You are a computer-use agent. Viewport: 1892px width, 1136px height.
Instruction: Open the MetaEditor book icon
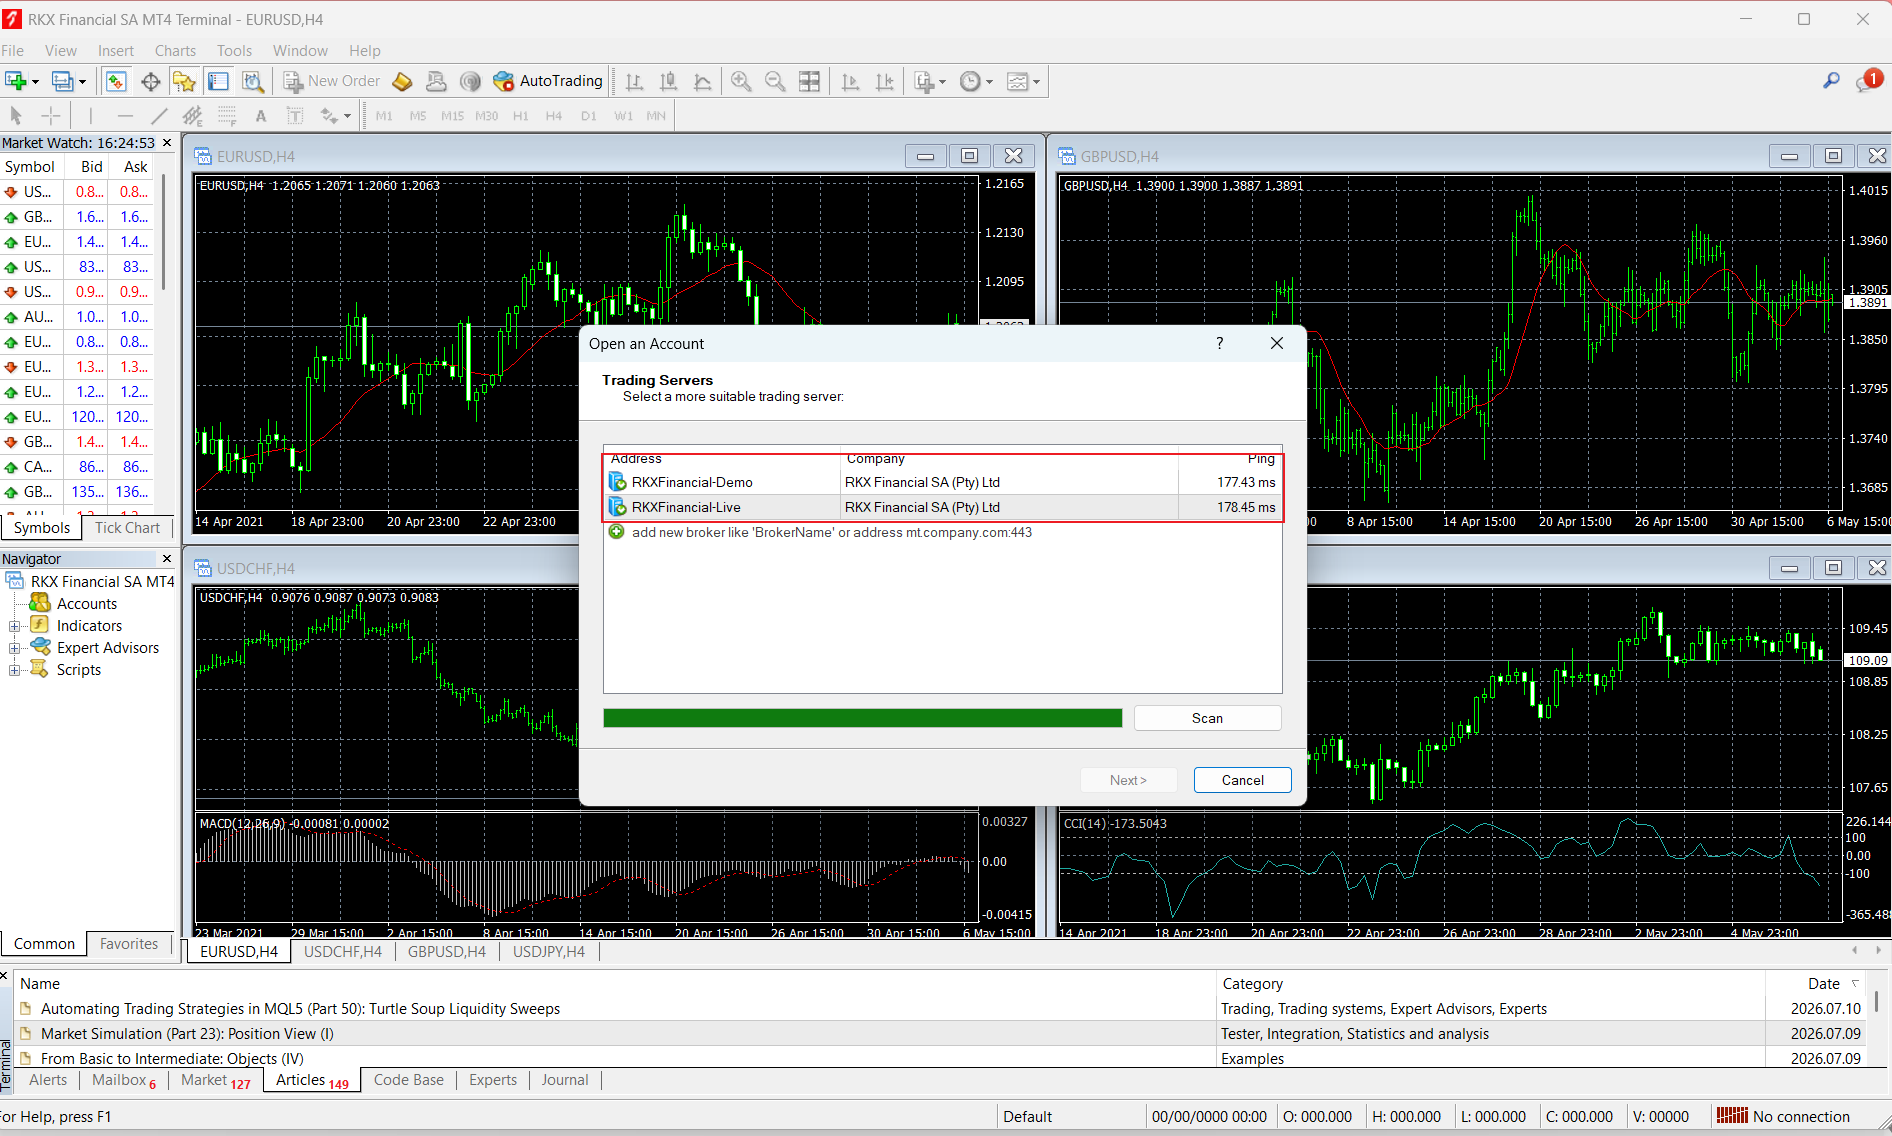(402, 81)
